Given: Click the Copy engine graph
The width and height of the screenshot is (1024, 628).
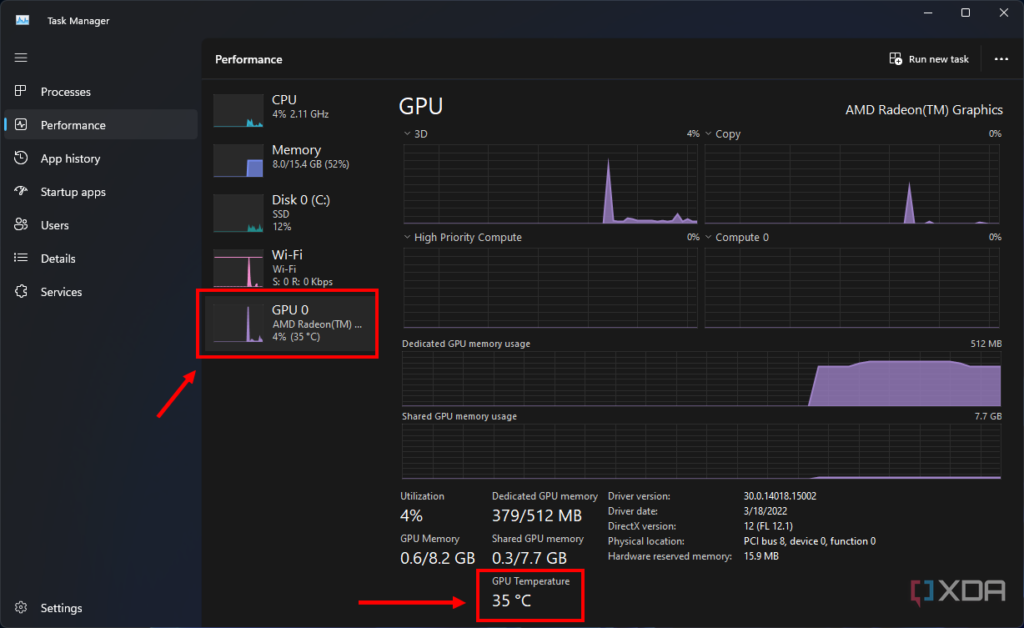Looking at the screenshot, I should 852,184.
